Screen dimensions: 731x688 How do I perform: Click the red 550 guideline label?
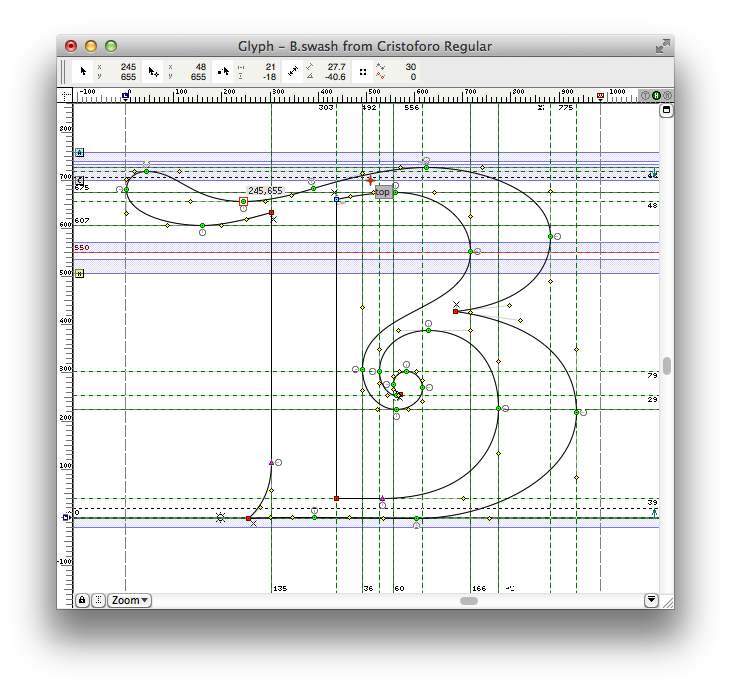click(x=82, y=248)
